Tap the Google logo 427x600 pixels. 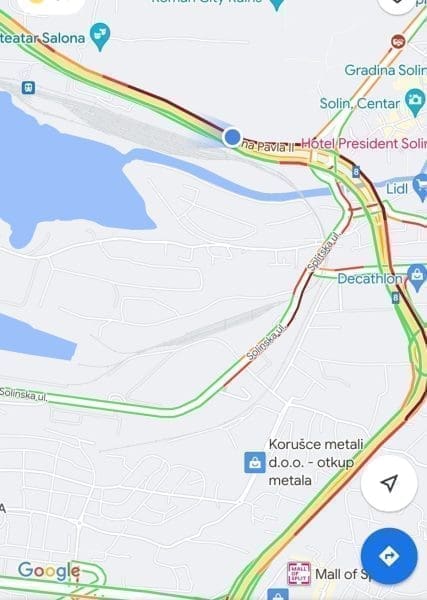tap(49, 572)
